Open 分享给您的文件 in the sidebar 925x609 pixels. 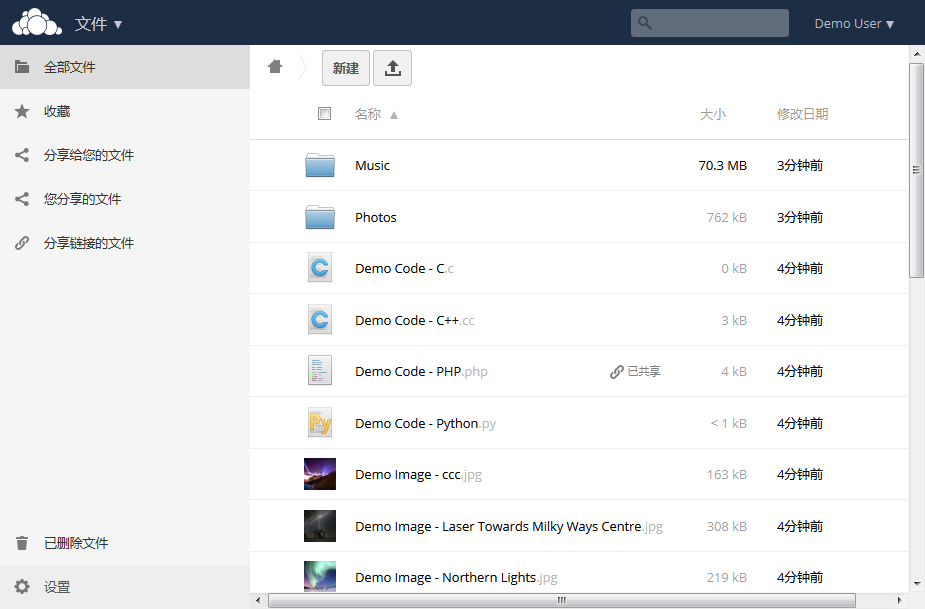(88, 155)
